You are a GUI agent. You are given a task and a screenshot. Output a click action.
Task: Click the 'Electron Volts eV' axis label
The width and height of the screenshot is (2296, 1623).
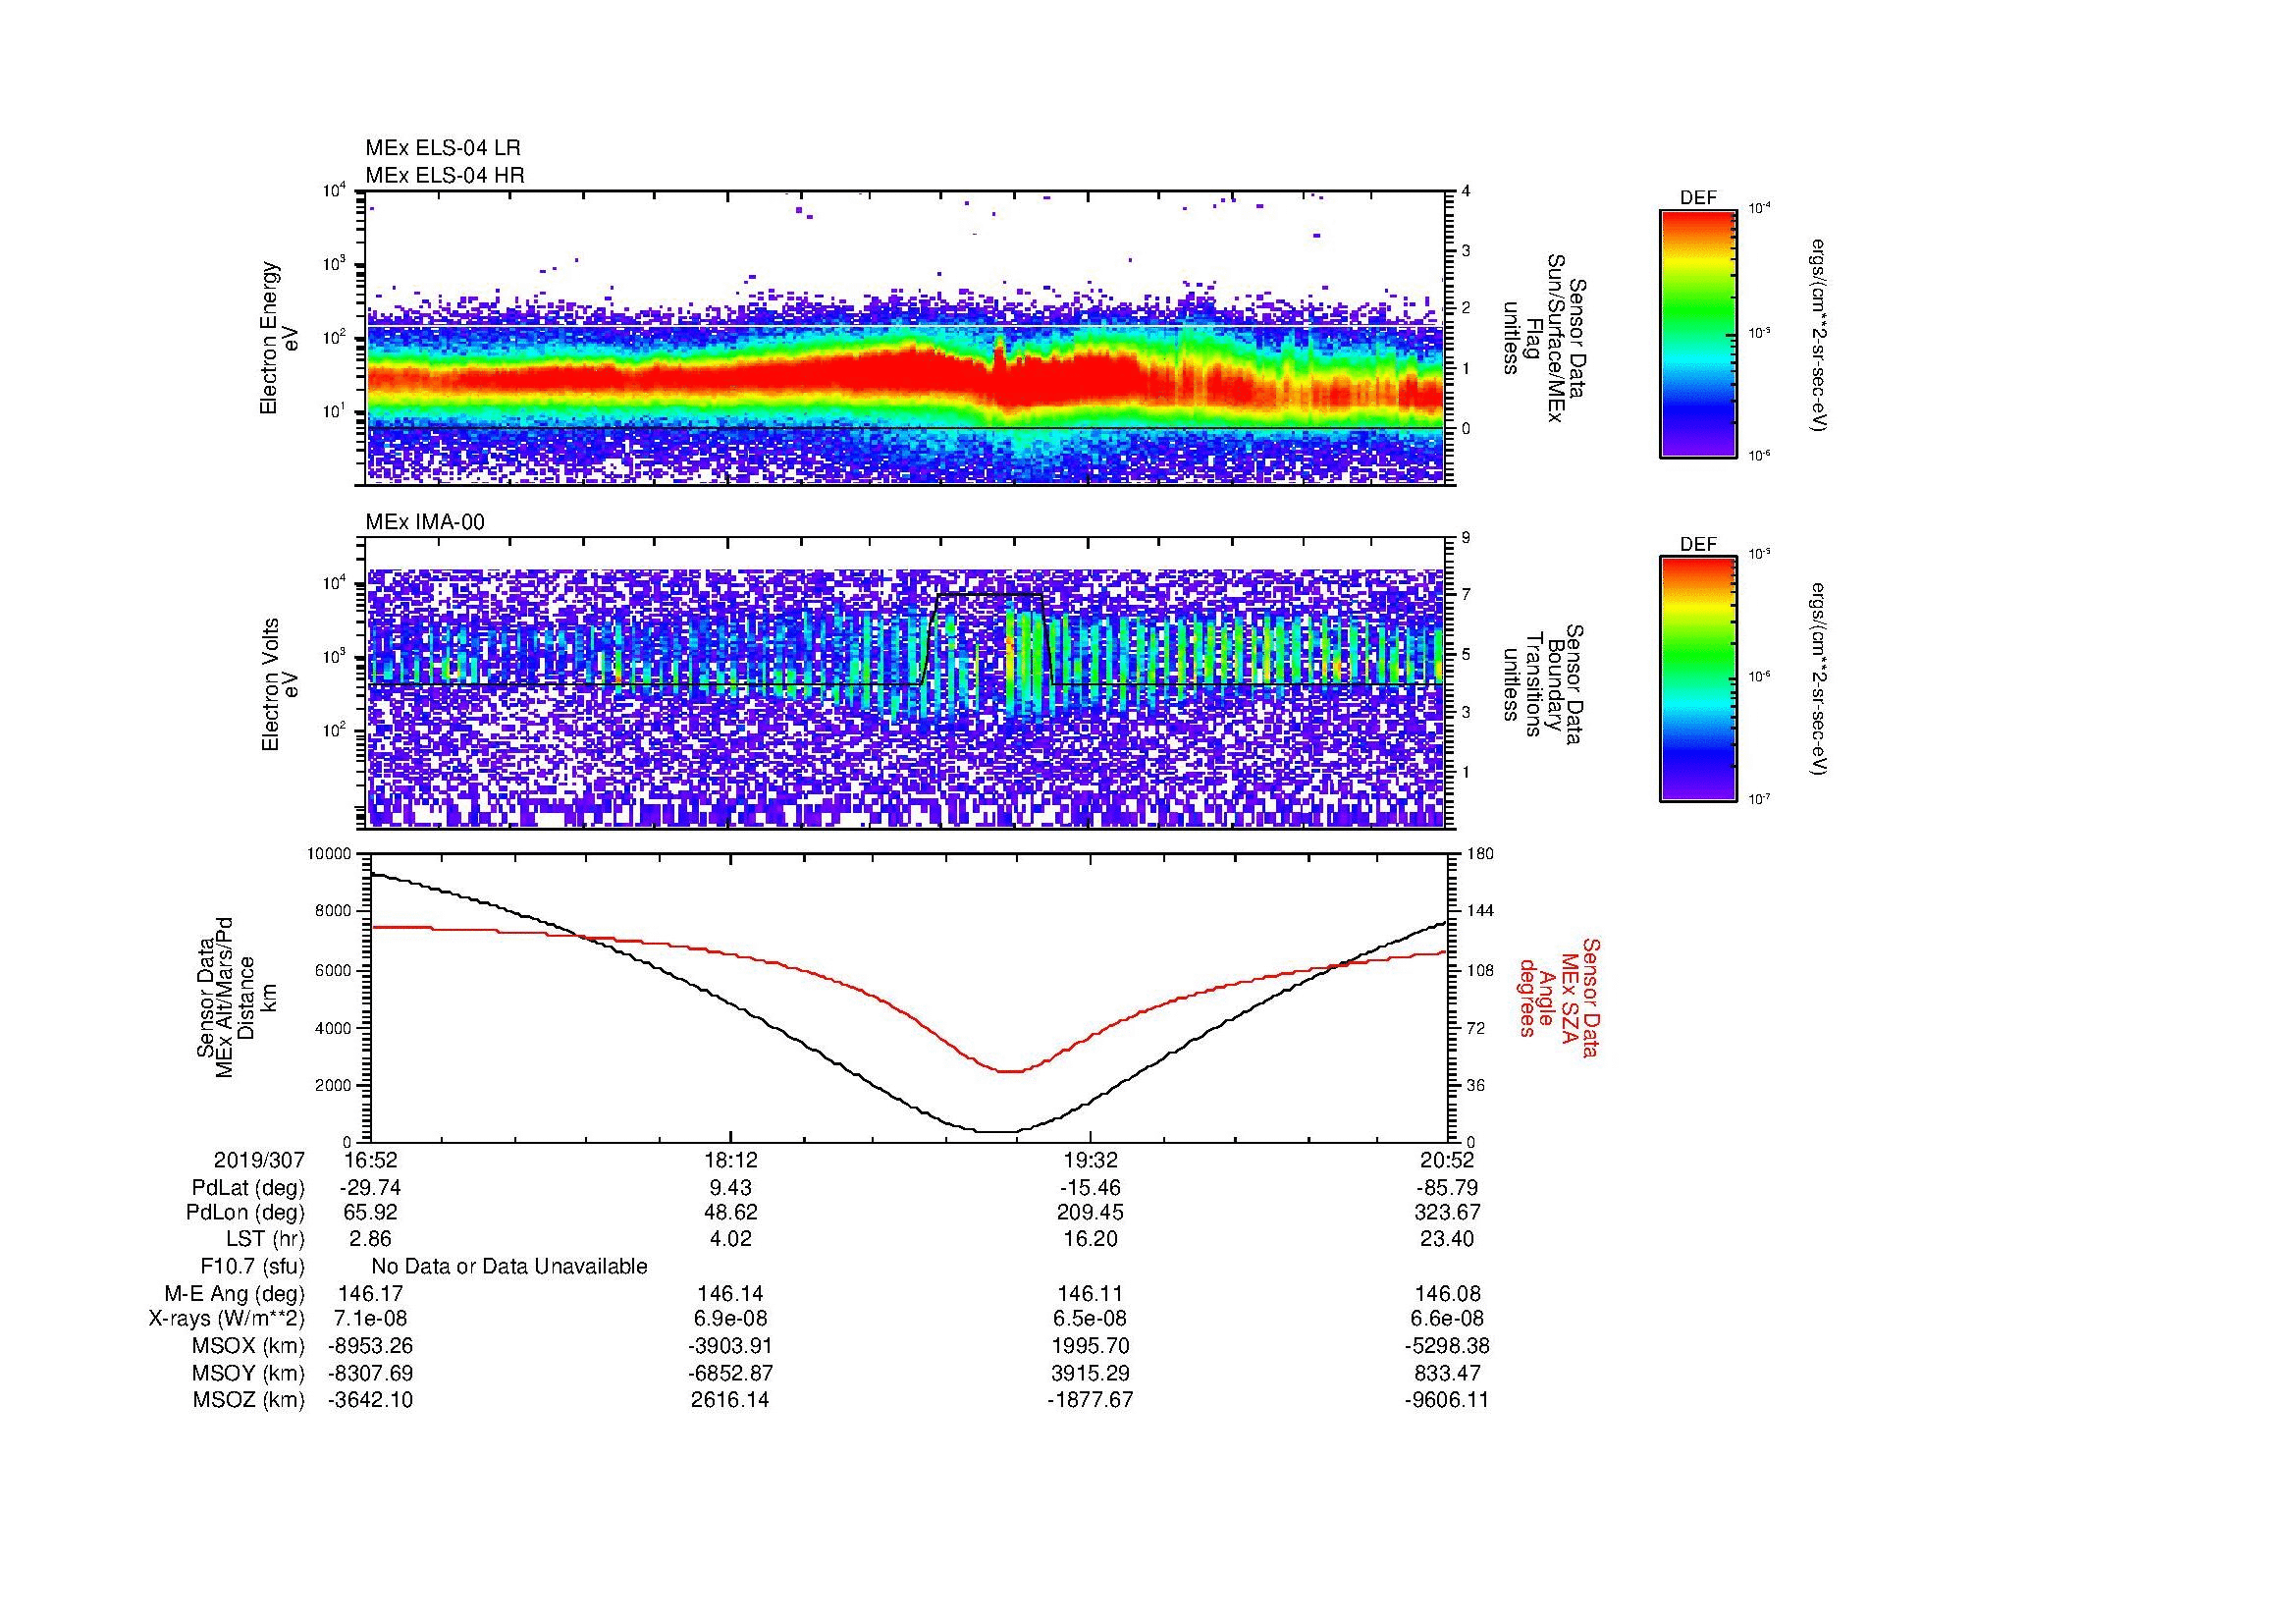279,684
